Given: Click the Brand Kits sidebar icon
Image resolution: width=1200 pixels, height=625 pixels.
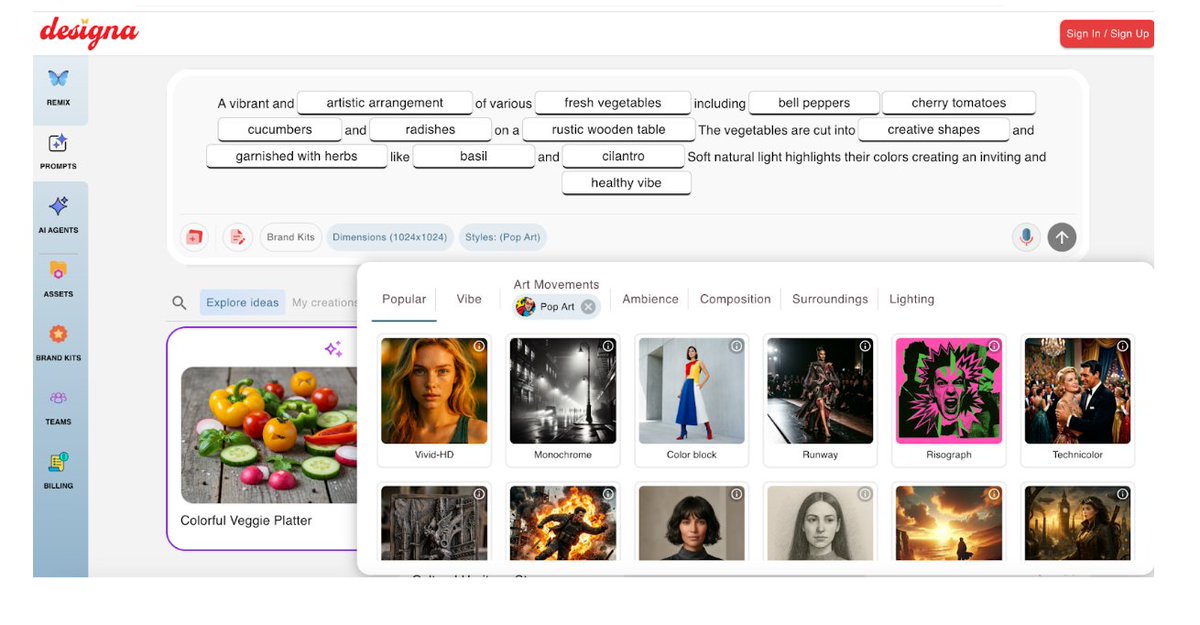Looking at the screenshot, I should pyautogui.click(x=58, y=338).
